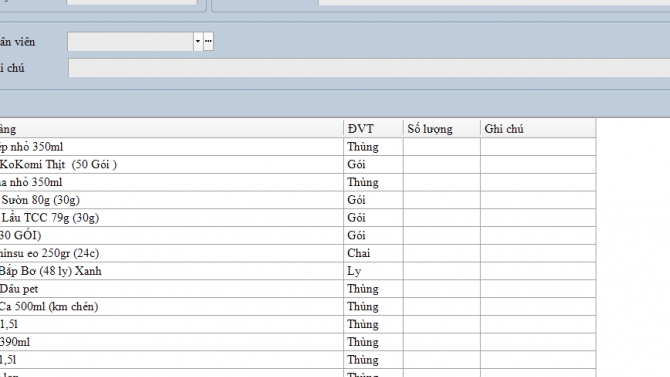Select the row 'hinsu eo 250gr (24c)'
Viewport: 670px width, 377px height.
(x=298, y=253)
